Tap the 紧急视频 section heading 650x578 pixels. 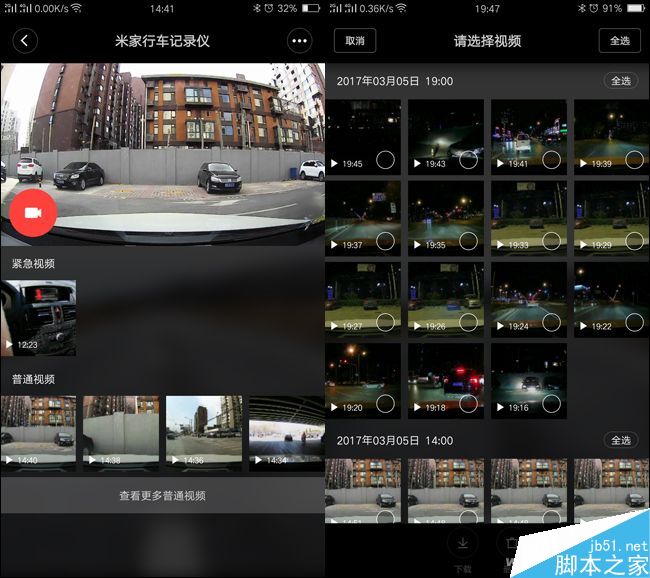pyautogui.click(x=33, y=263)
